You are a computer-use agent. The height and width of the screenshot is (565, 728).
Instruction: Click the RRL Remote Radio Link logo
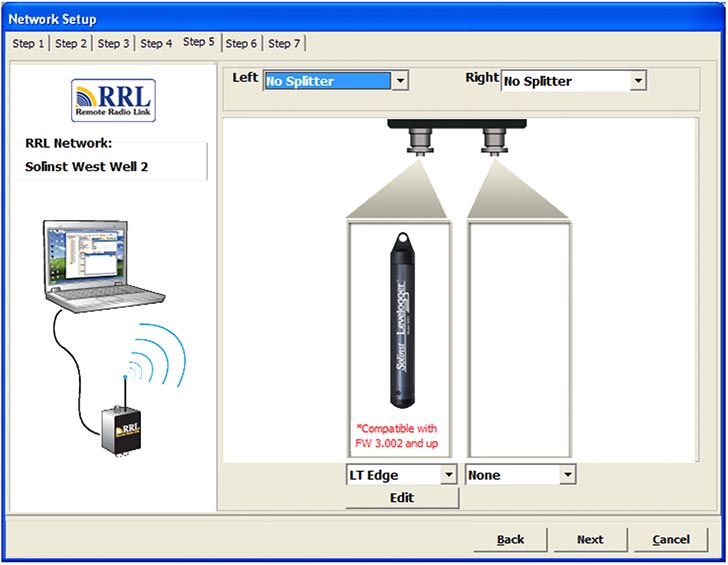[113, 100]
